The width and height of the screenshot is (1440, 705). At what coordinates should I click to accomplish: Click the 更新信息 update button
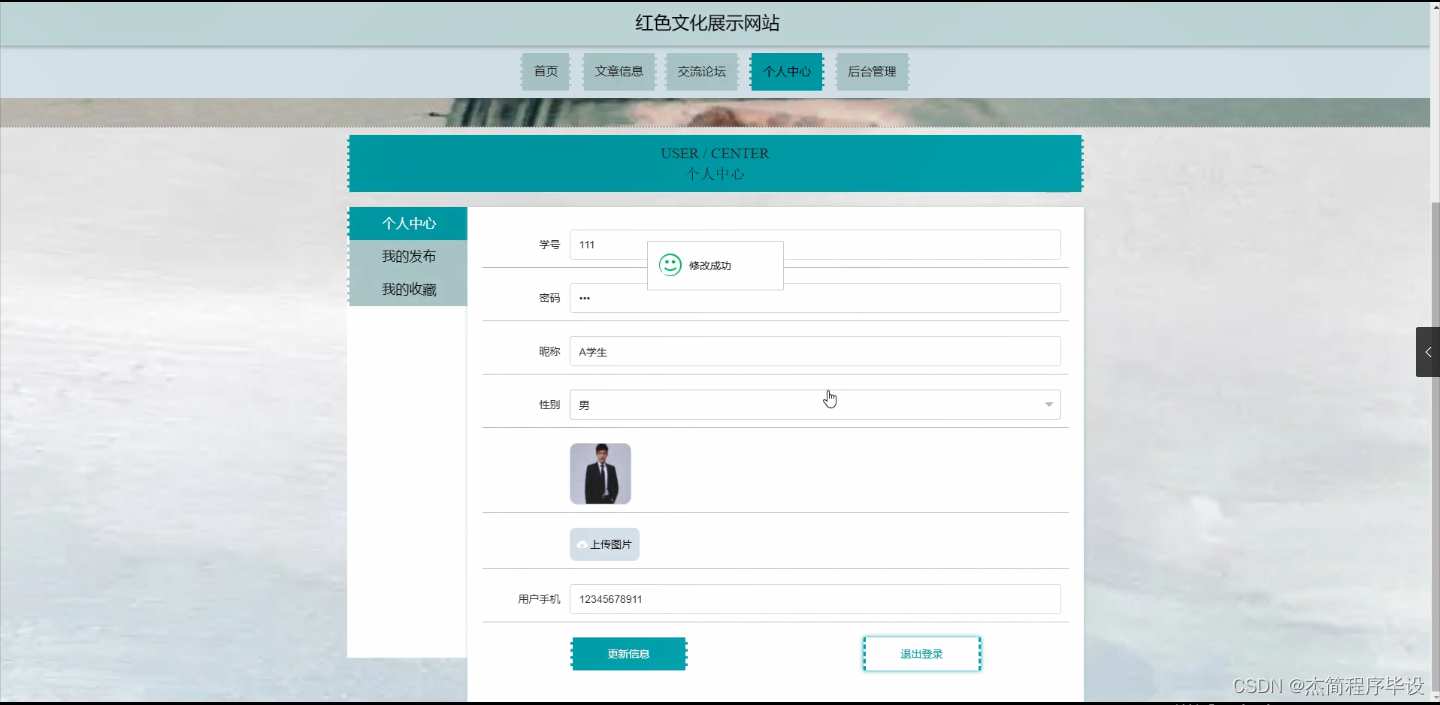[x=628, y=653]
